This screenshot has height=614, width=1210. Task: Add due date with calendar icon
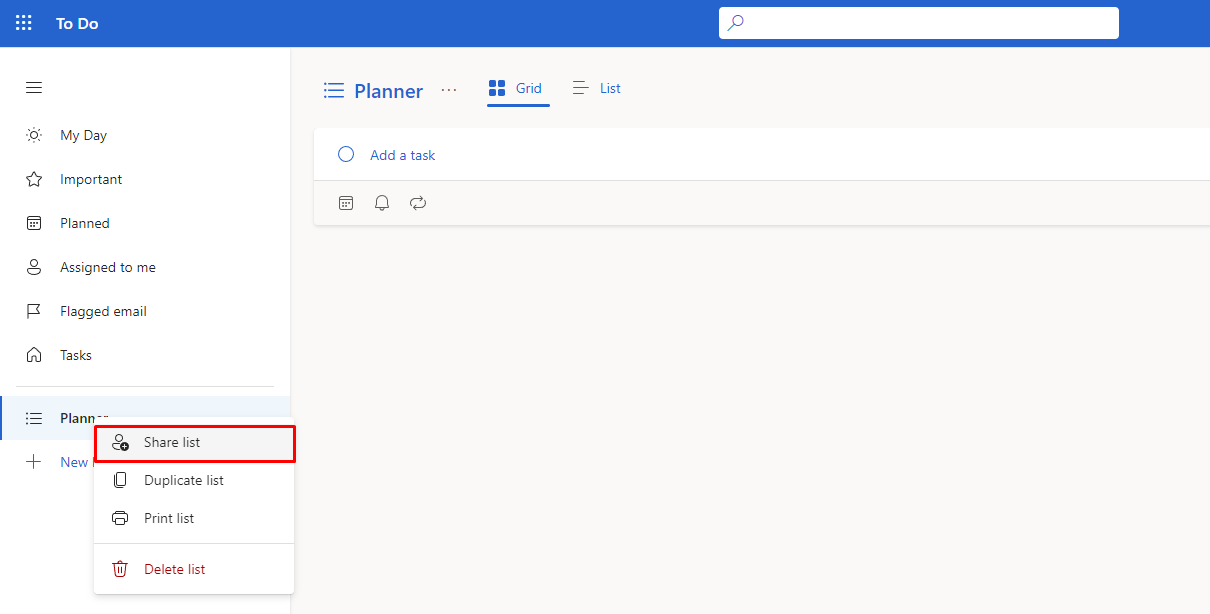coord(346,203)
